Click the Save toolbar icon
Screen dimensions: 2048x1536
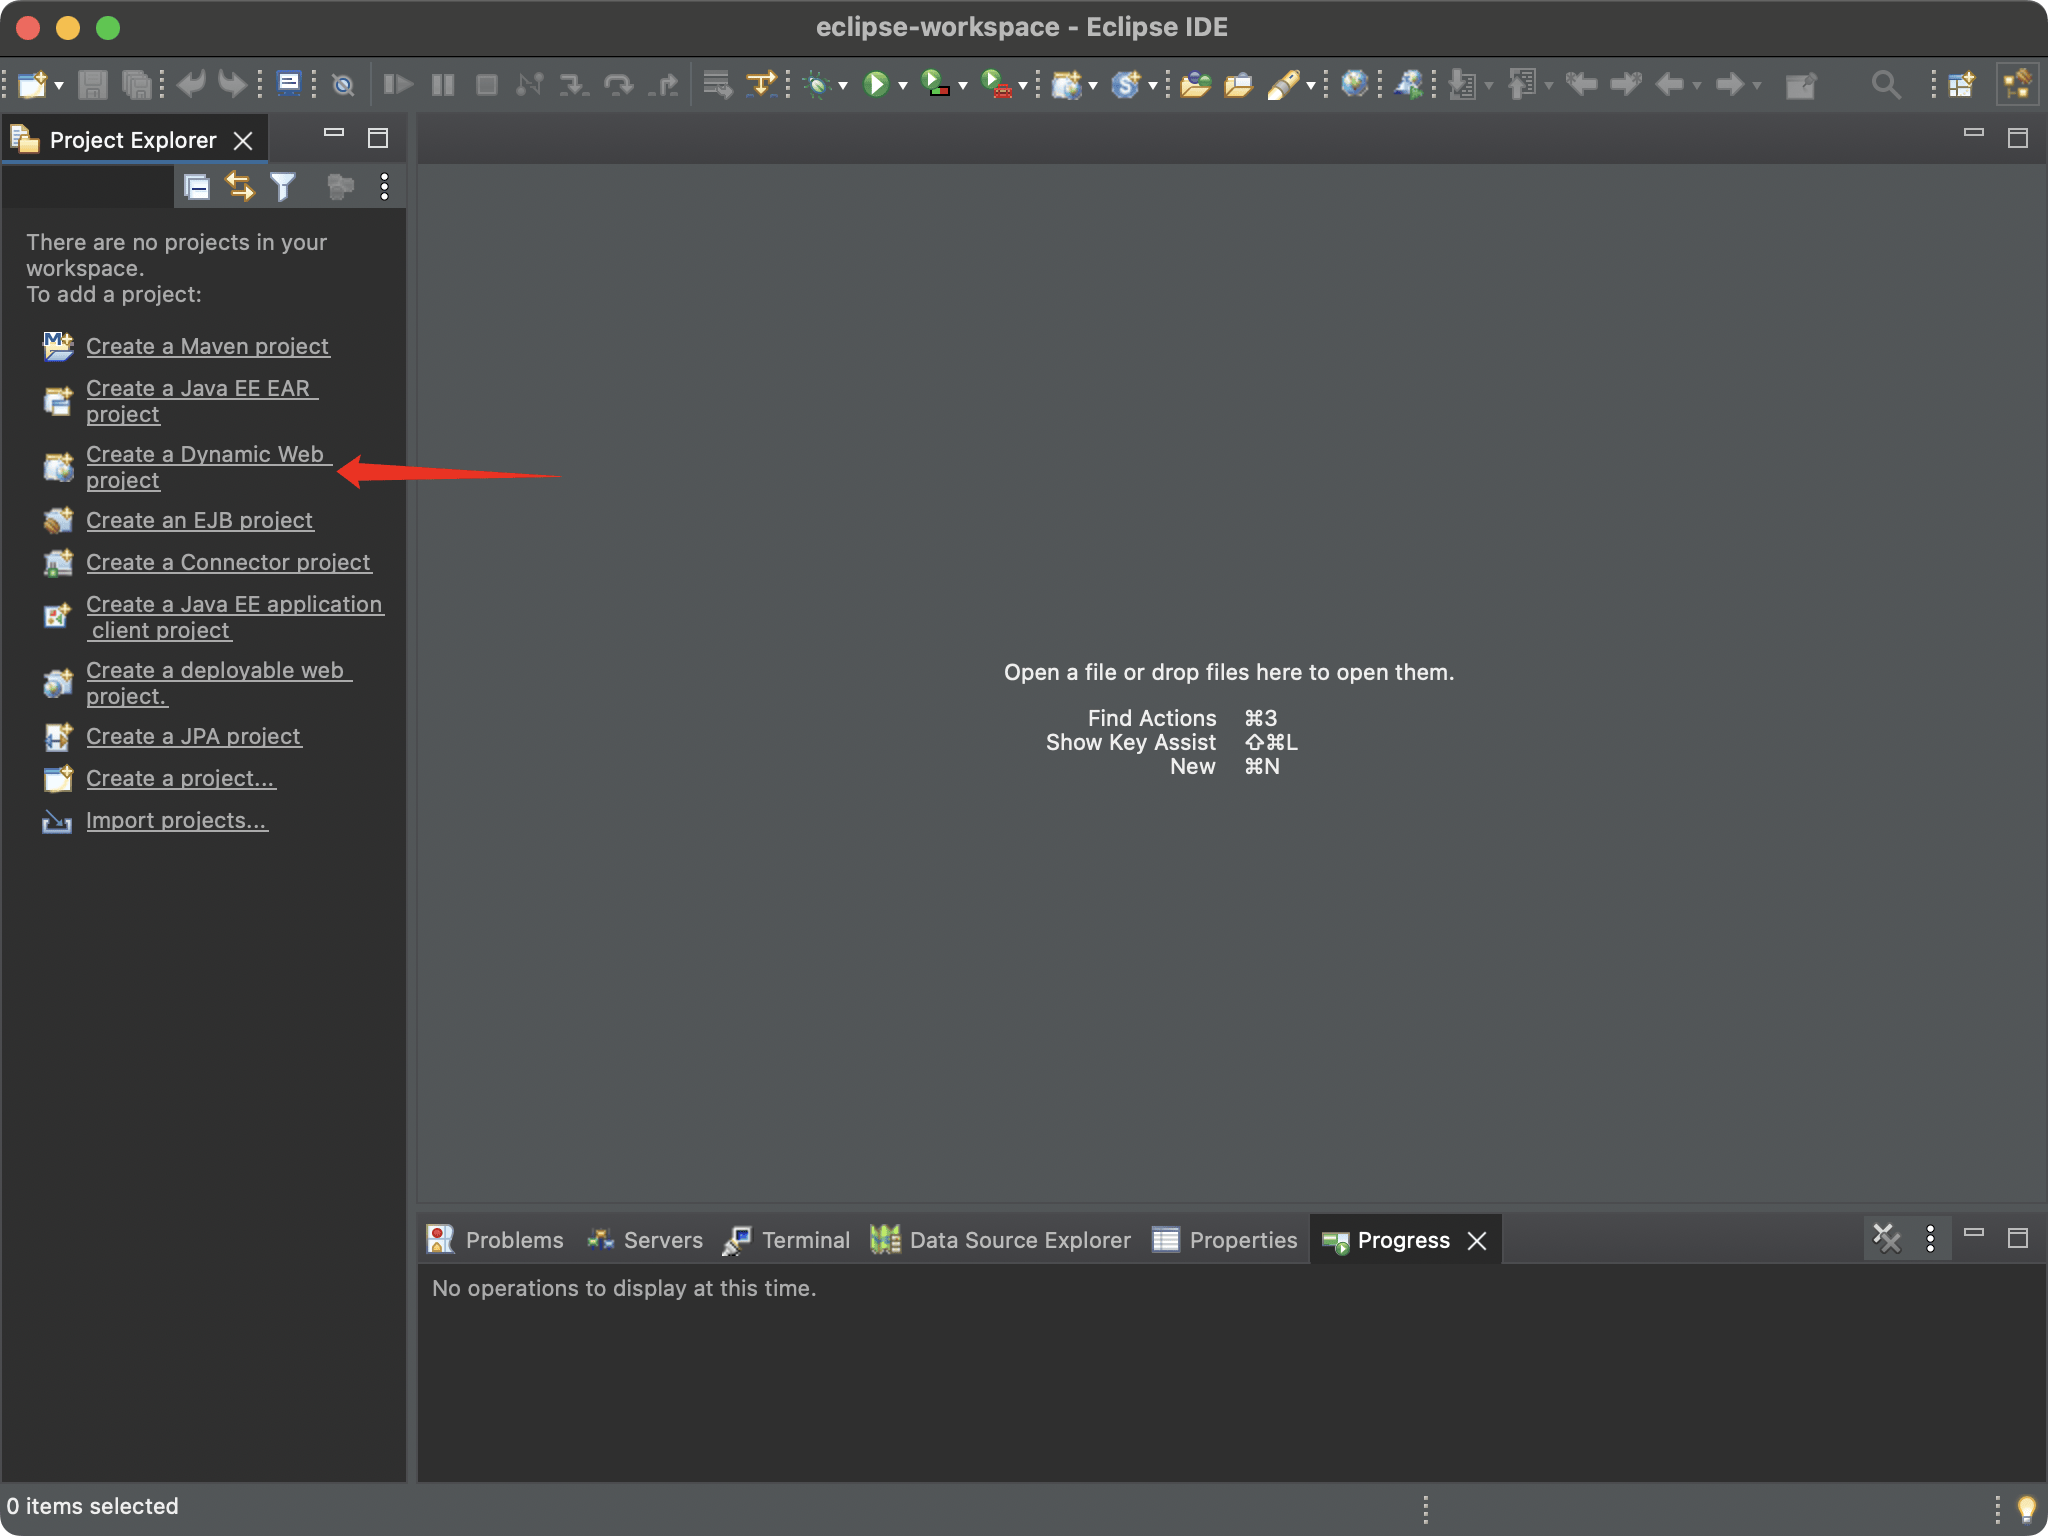pos(93,85)
